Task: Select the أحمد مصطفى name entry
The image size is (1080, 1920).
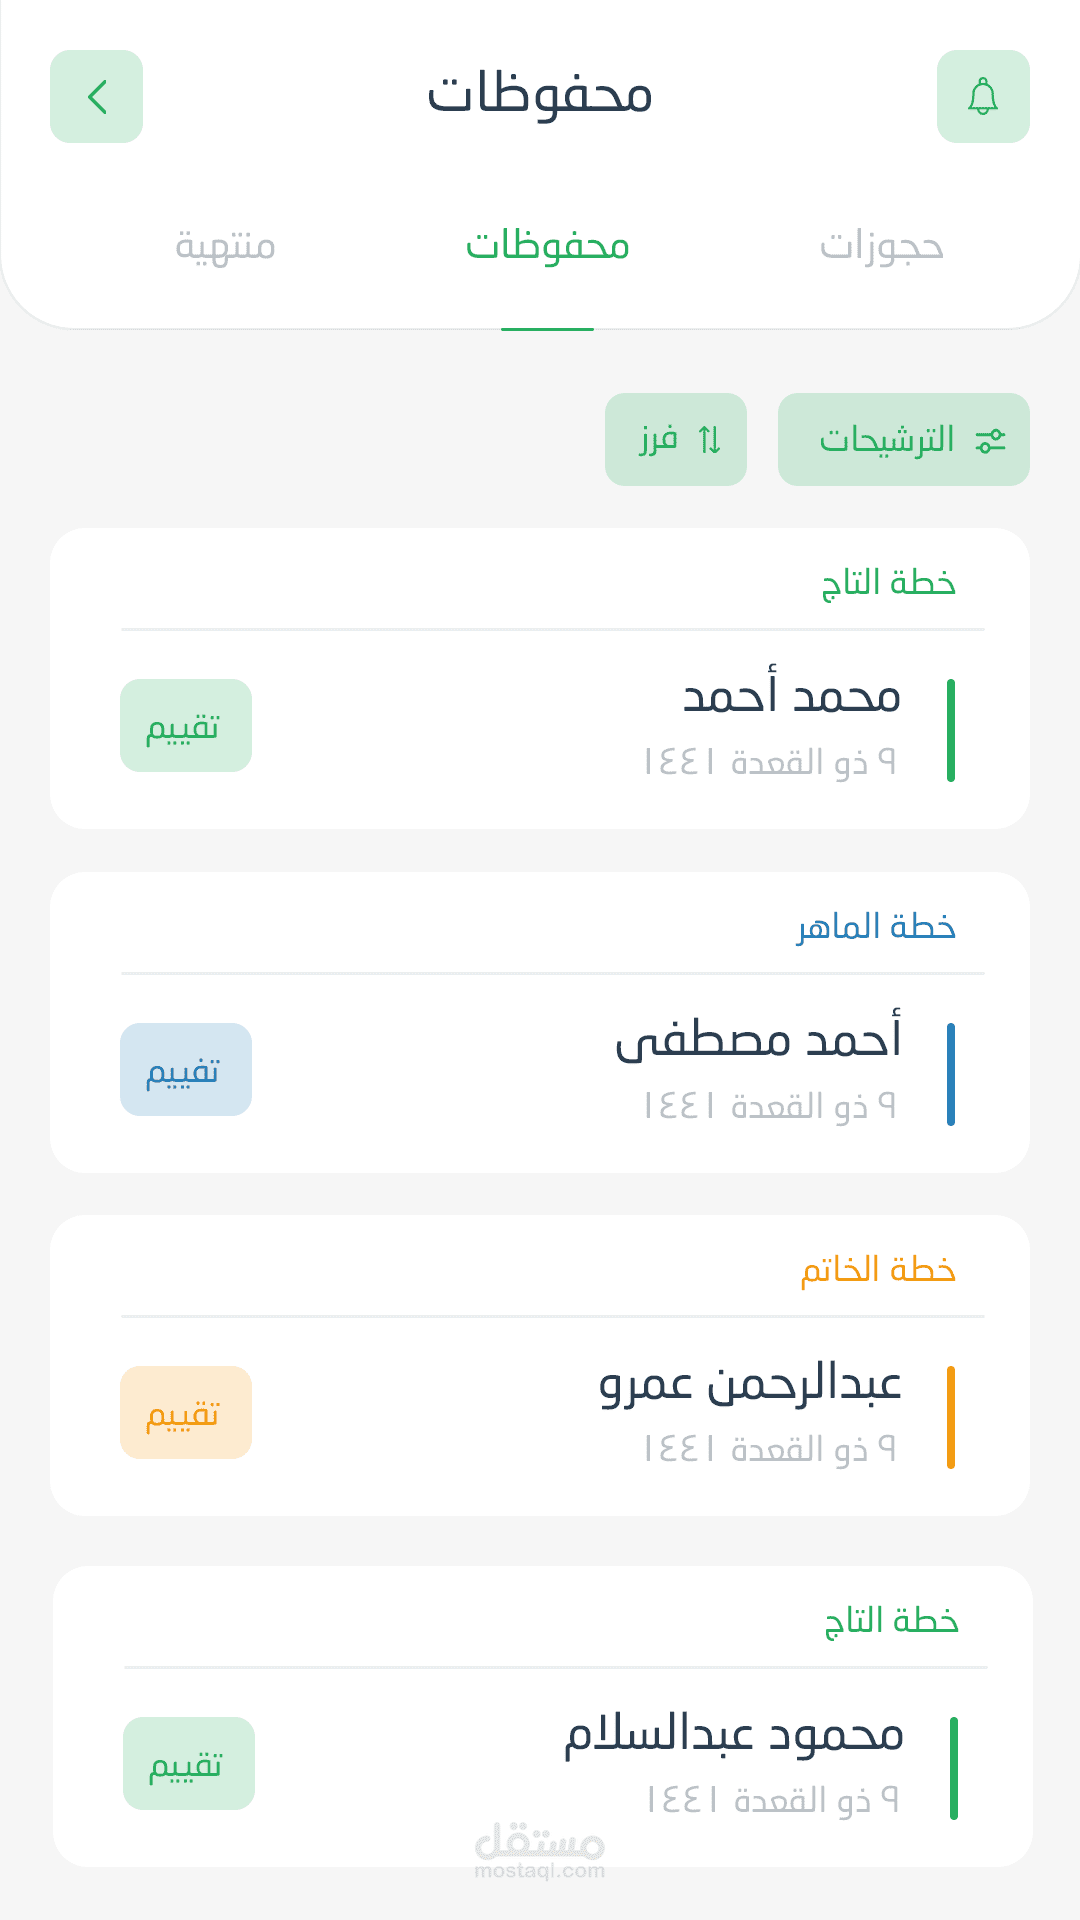Action: coord(758,1040)
